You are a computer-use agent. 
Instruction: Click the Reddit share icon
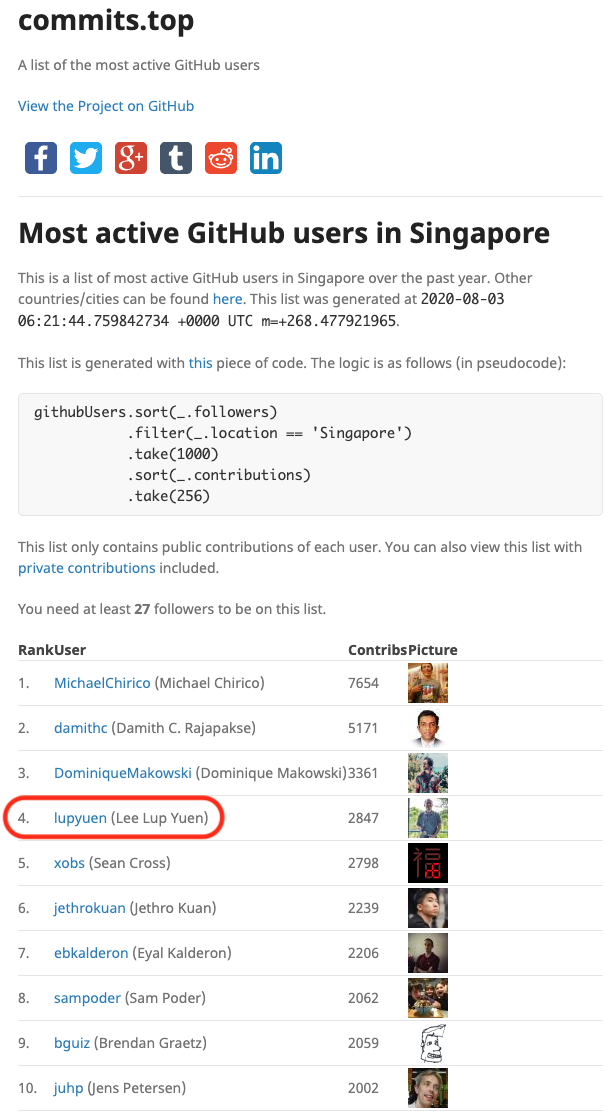[x=221, y=158]
